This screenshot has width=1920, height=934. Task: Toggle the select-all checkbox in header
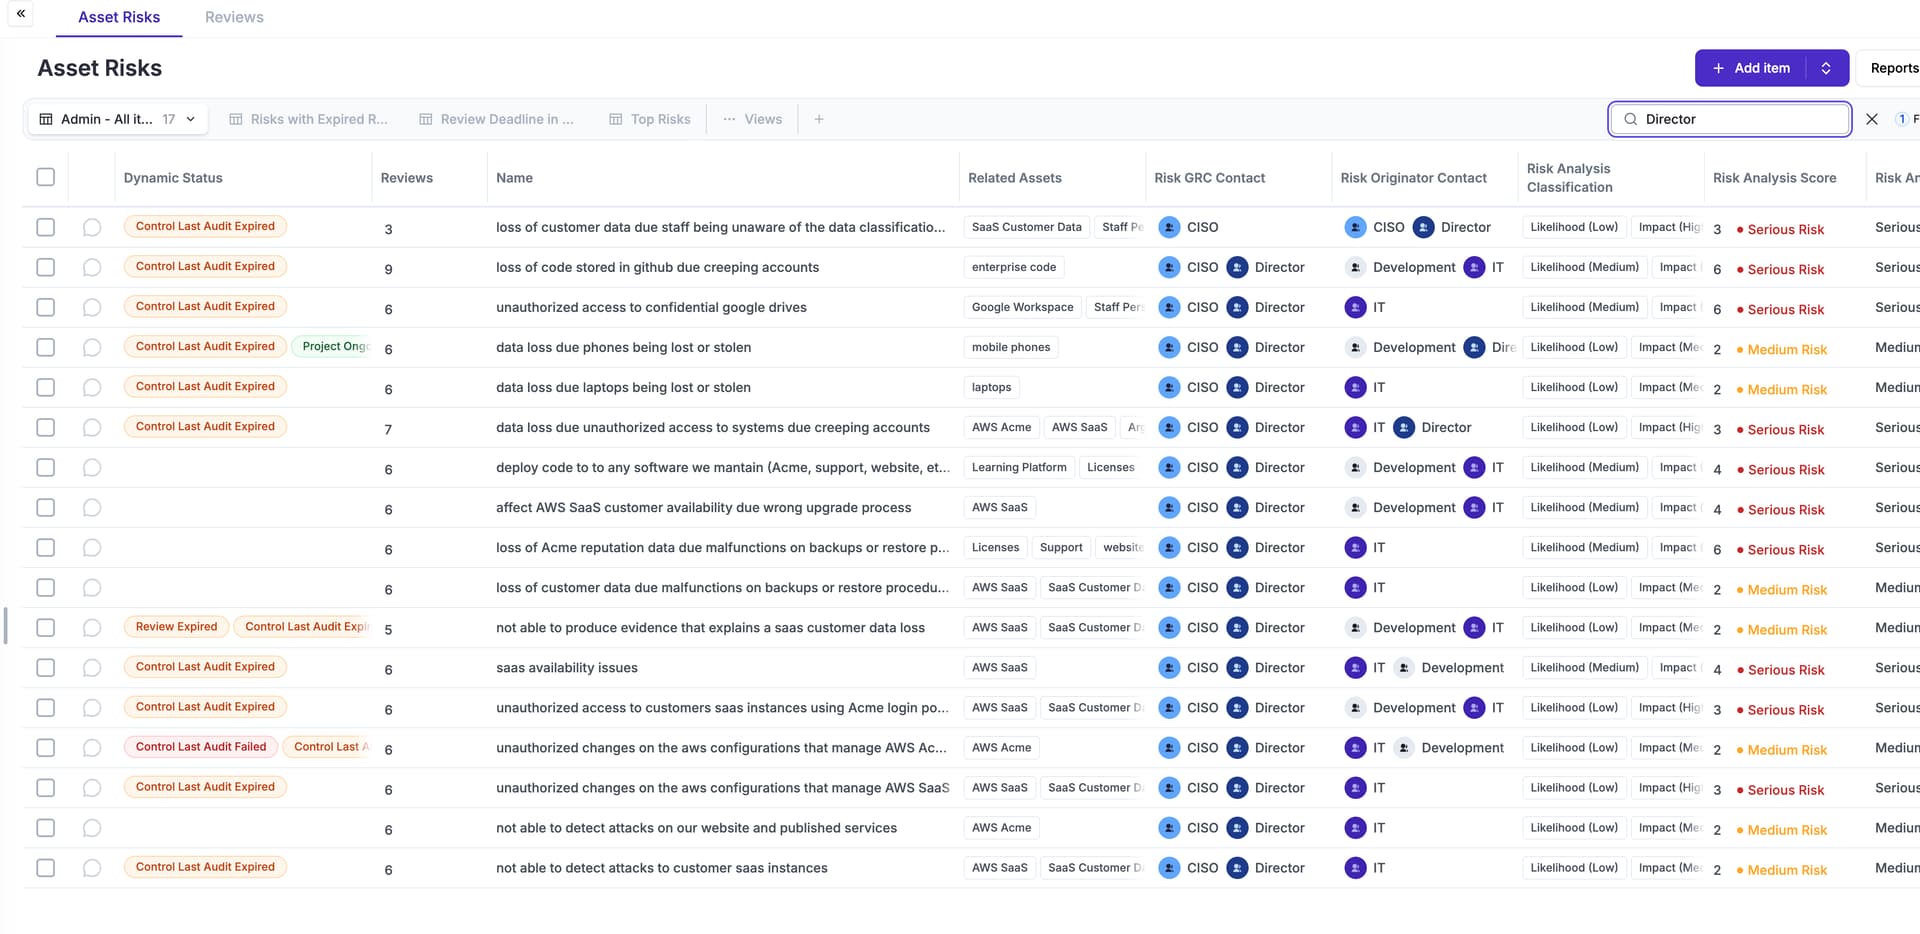pyautogui.click(x=46, y=177)
